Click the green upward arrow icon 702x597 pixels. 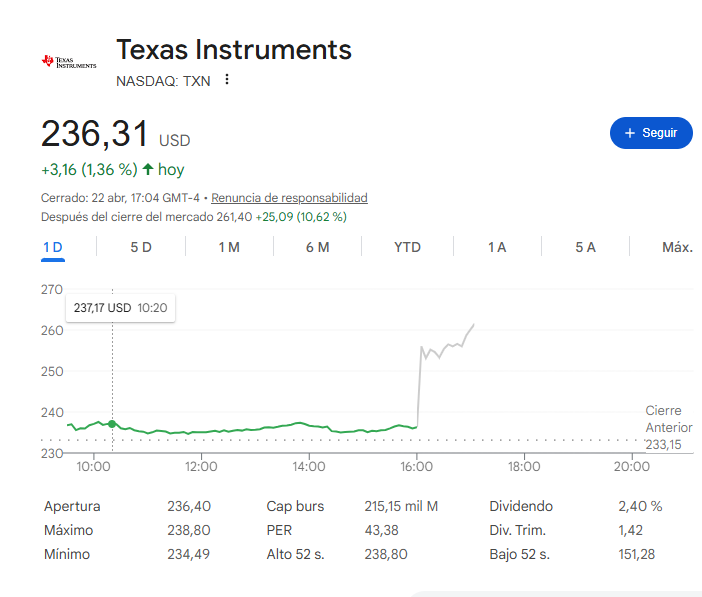148,169
